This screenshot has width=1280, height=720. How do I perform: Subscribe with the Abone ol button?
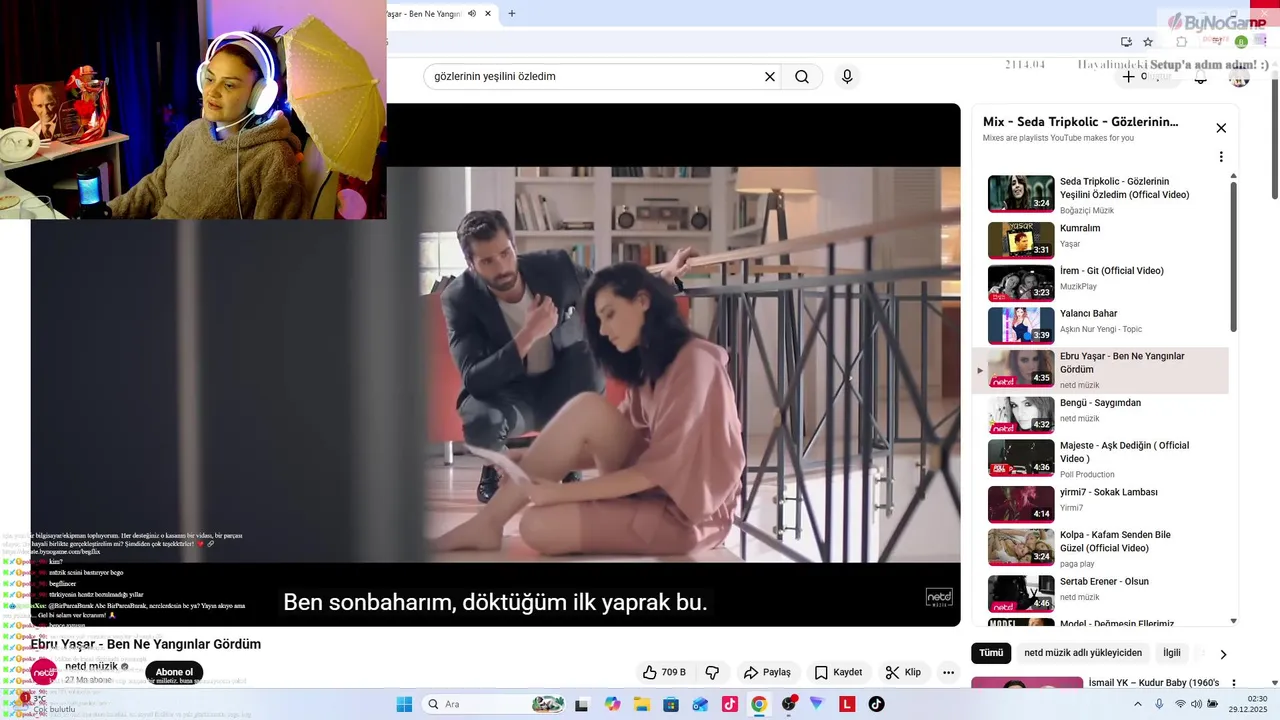174,672
